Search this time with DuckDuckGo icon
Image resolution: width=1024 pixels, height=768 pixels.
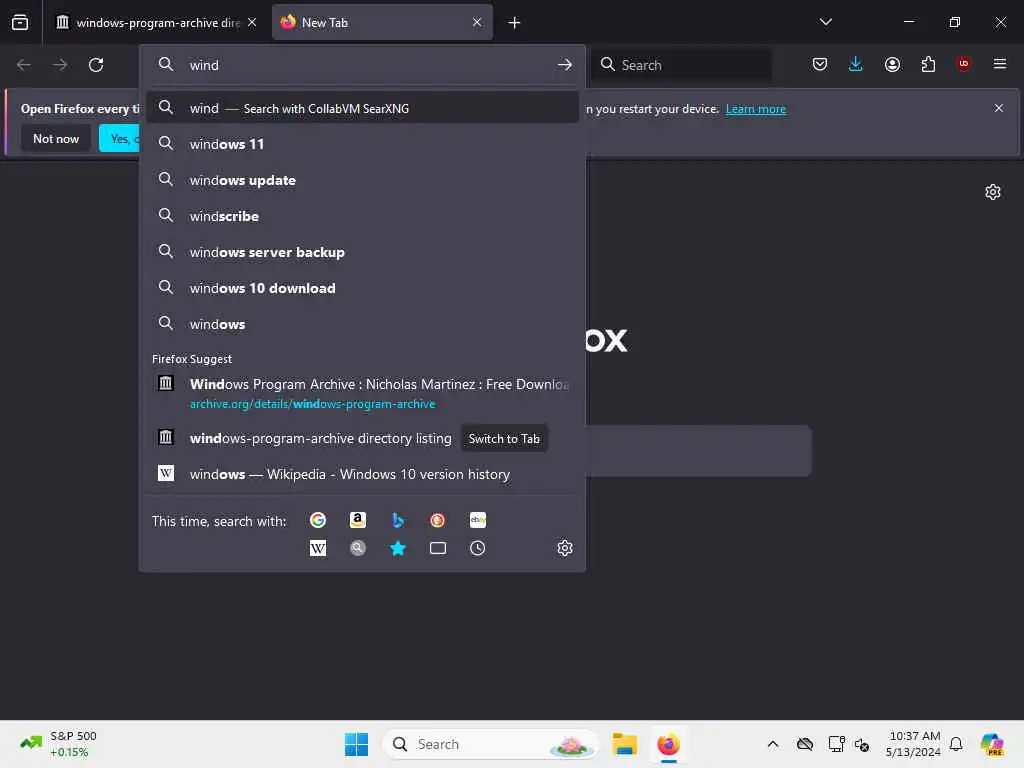click(x=438, y=520)
